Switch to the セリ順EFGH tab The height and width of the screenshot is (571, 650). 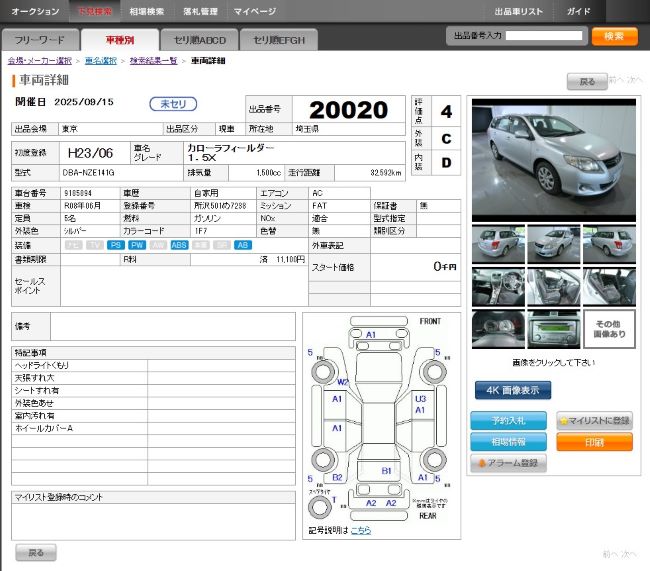pyautogui.click(x=279, y=40)
